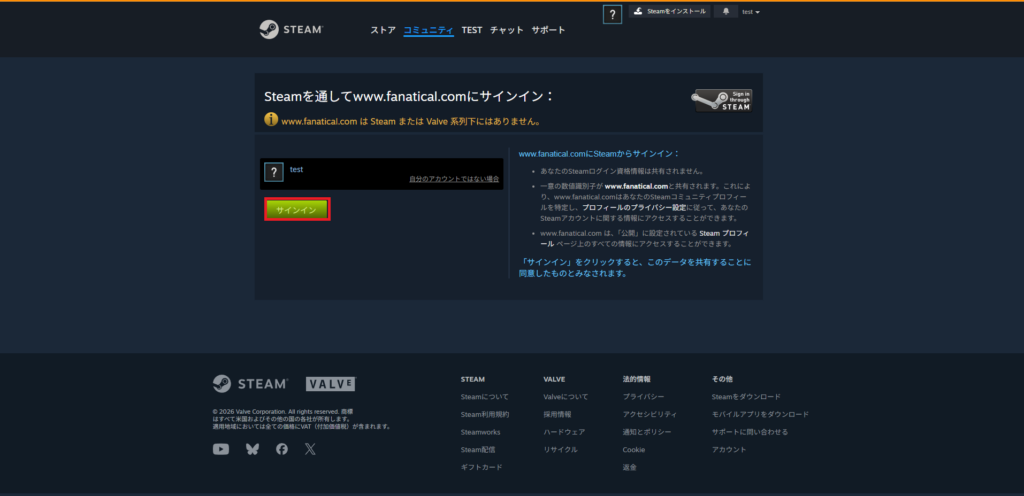This screenshot has height=496, width=1024.
Task: Open 返金 footer link
Action: coord(630,467)
